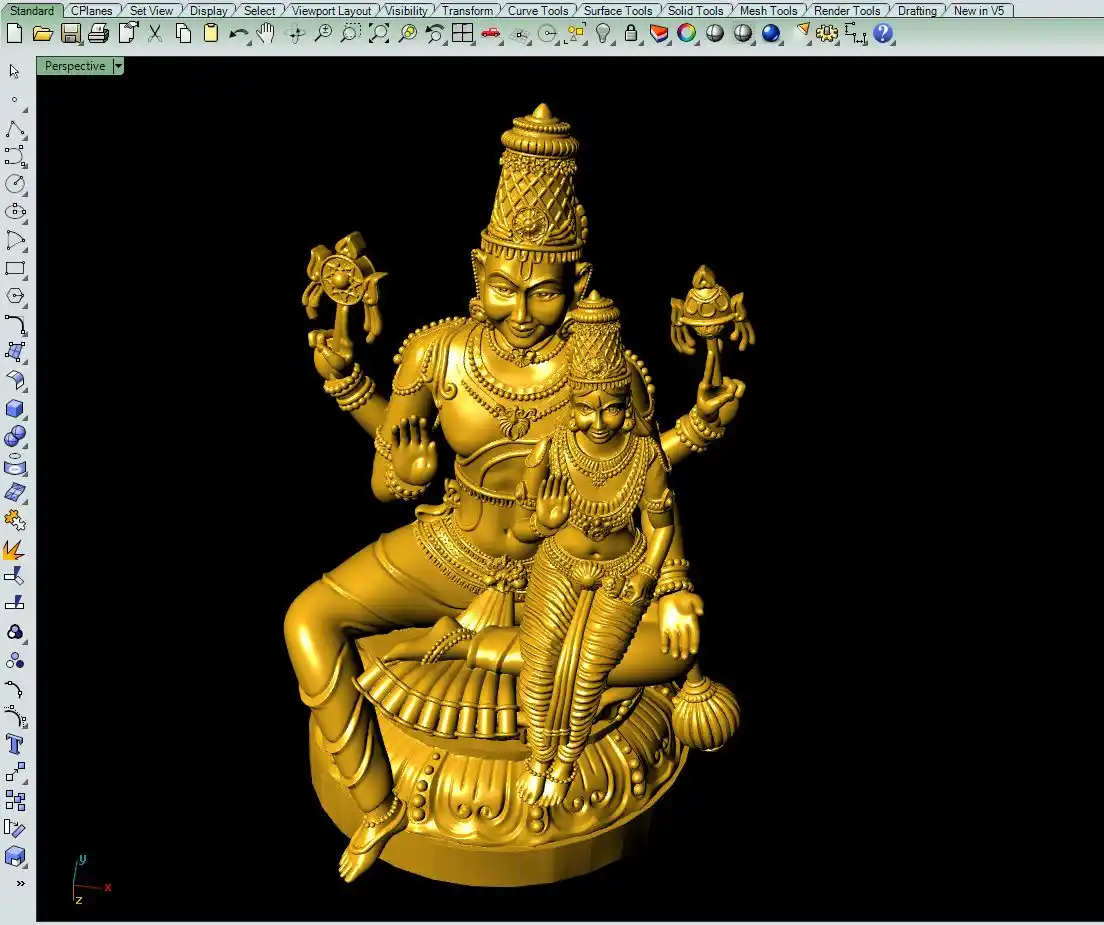
Task: Open the four-viewport layout icon
Action: click(462, 33)
